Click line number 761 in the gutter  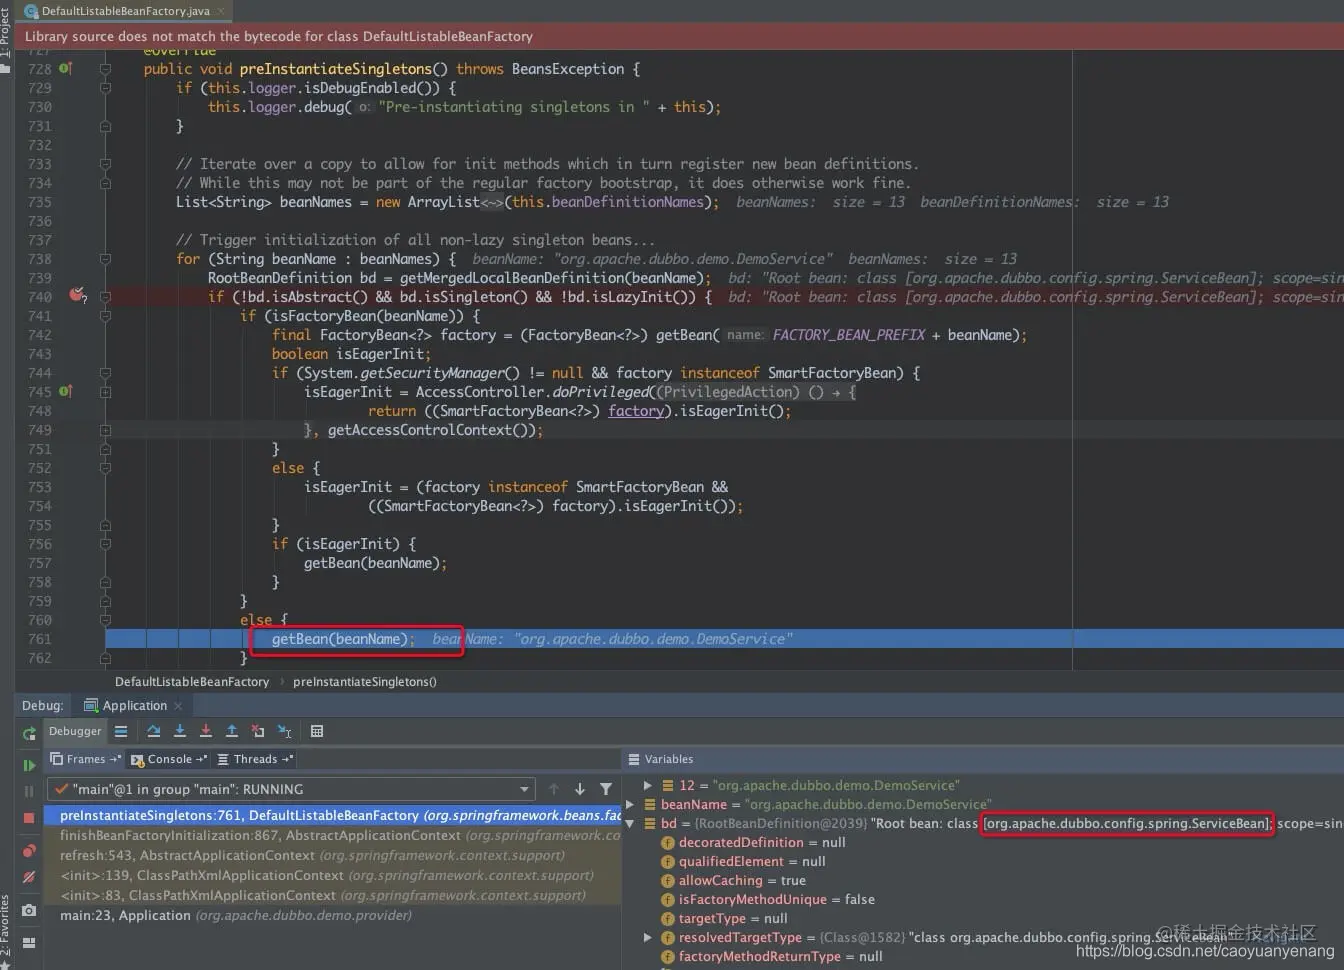[39, 639]
